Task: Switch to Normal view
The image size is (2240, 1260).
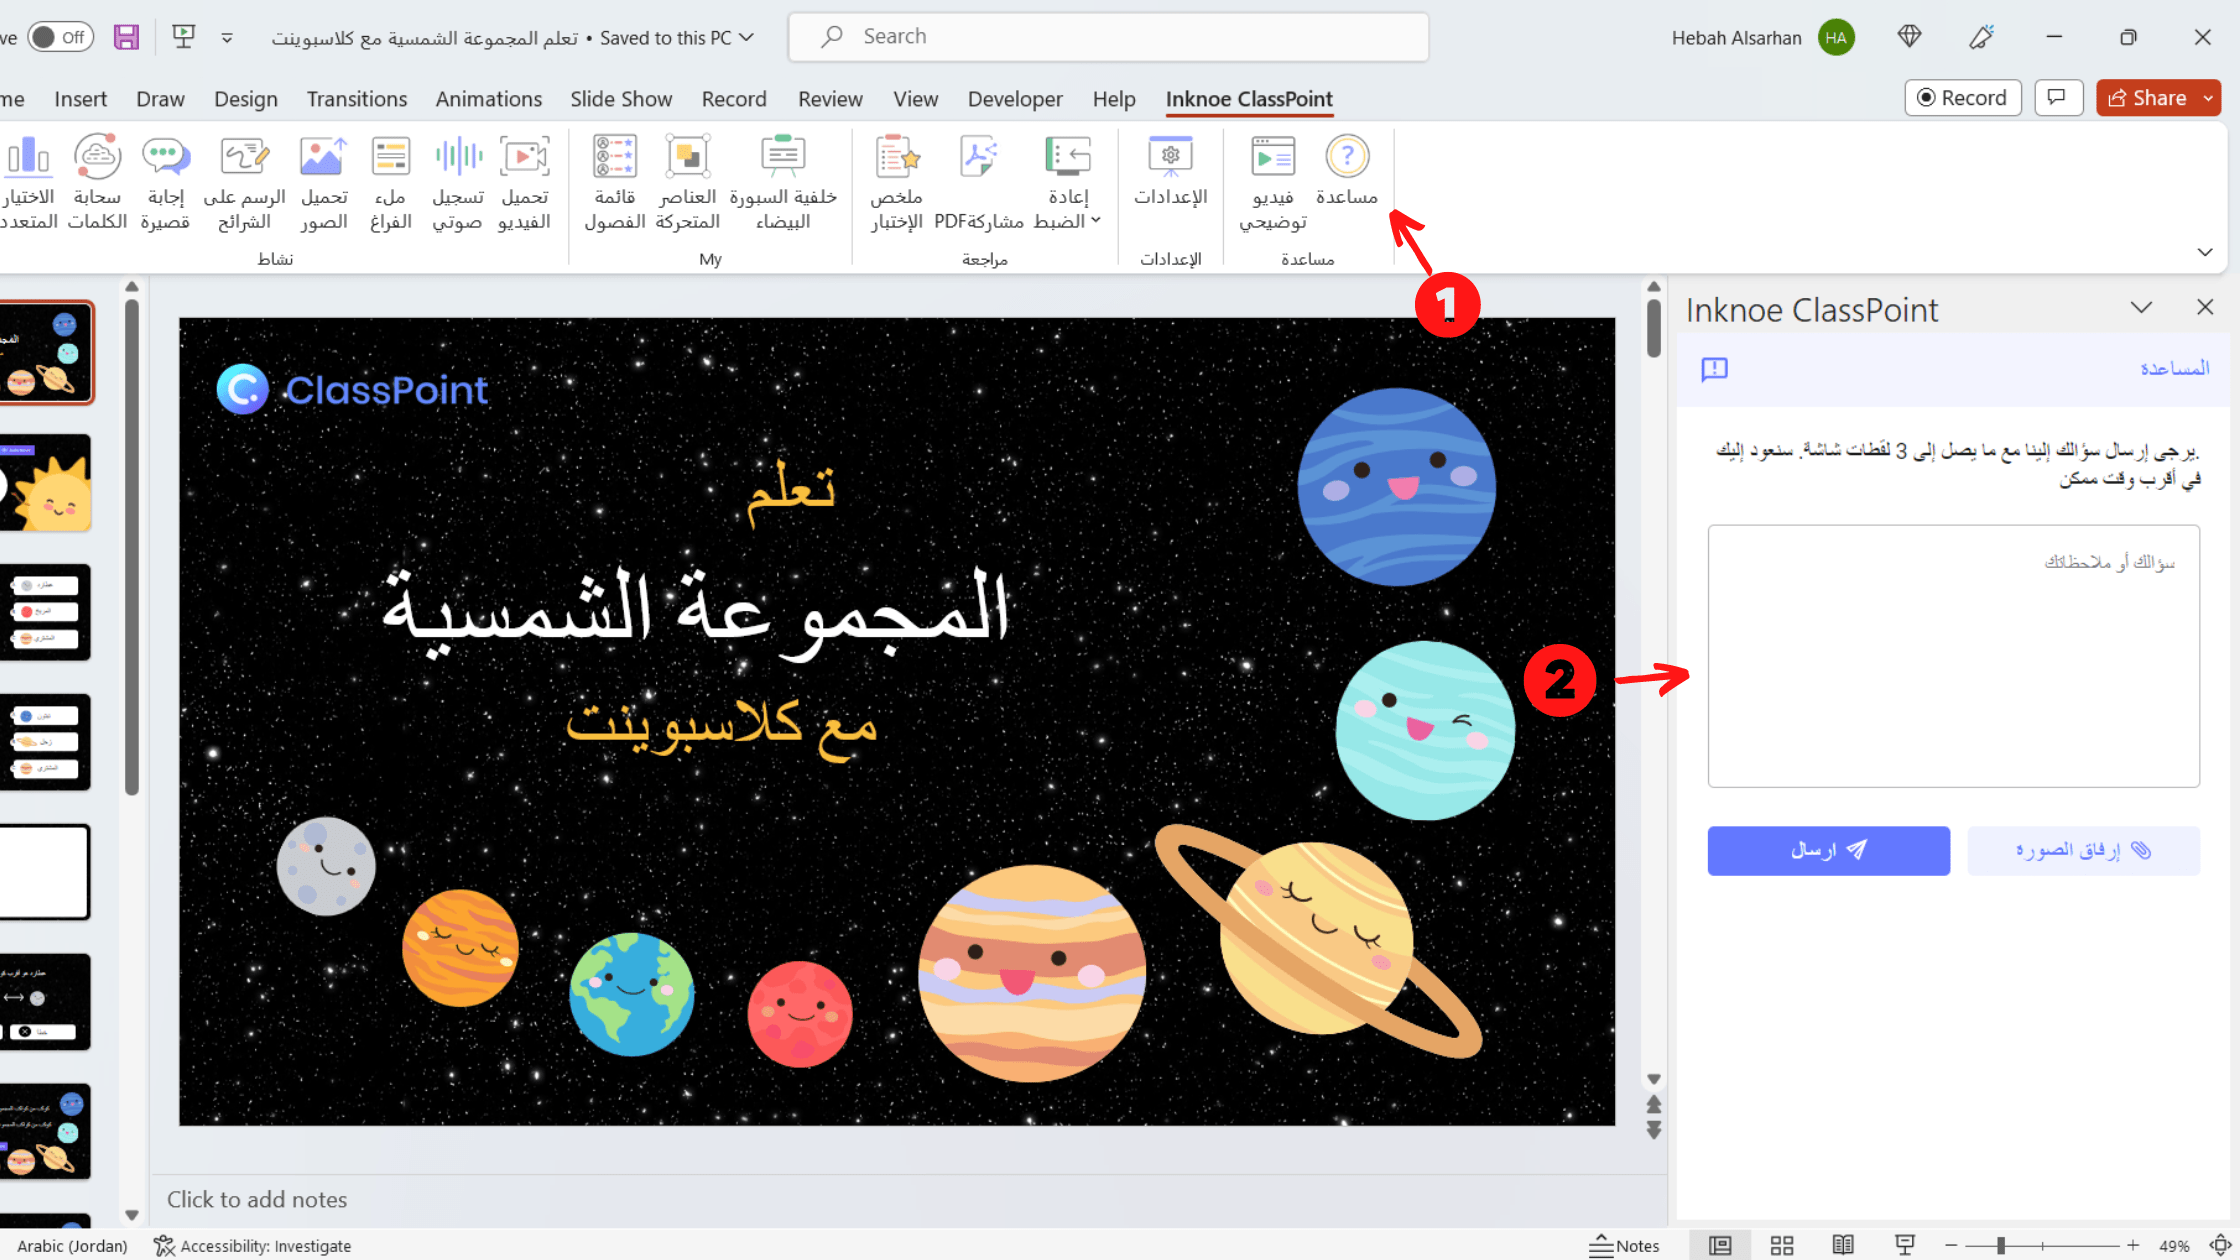Action: pyautogui.click(x=1720, y=1246)
